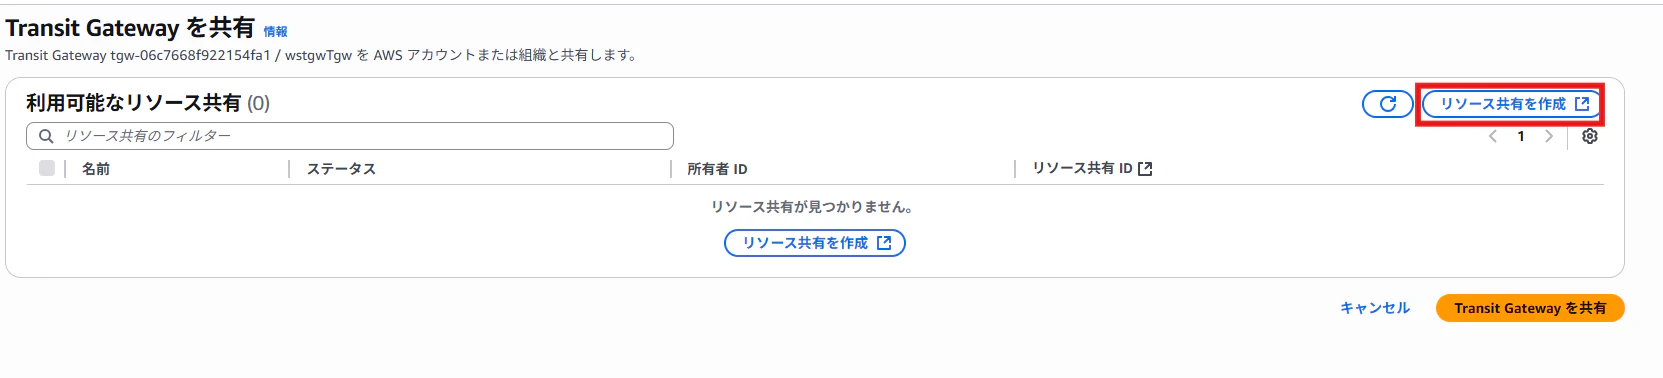
Task: Click the orange Transit Gateway を共有 button
Action: (x=1530, y=308)
